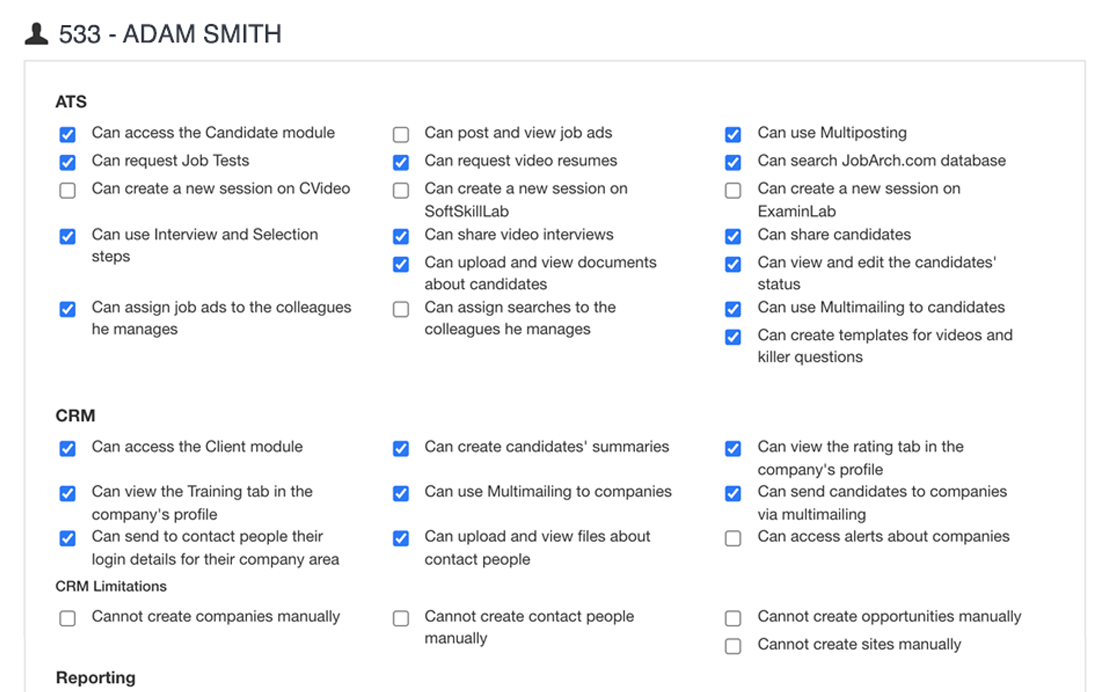Image resolution: width=1101 pixels, height=692 pixels.
Task: Select Cannot create sites manually checkbox
Action: pyautogui.click(x=733, y=646)
